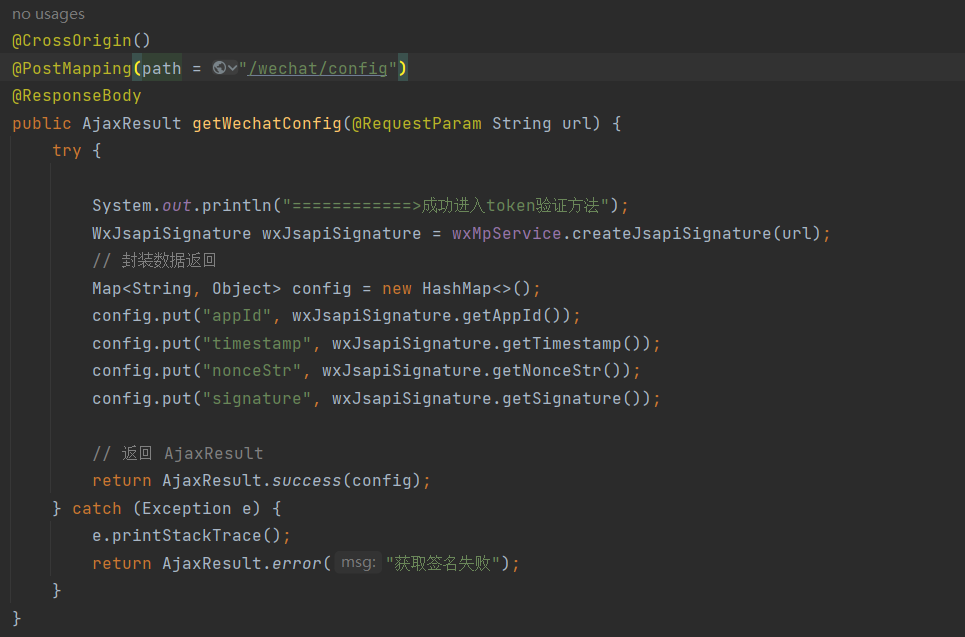Click the wxMpService field reference
965x637 pixels.
click(x=507, y=233)
